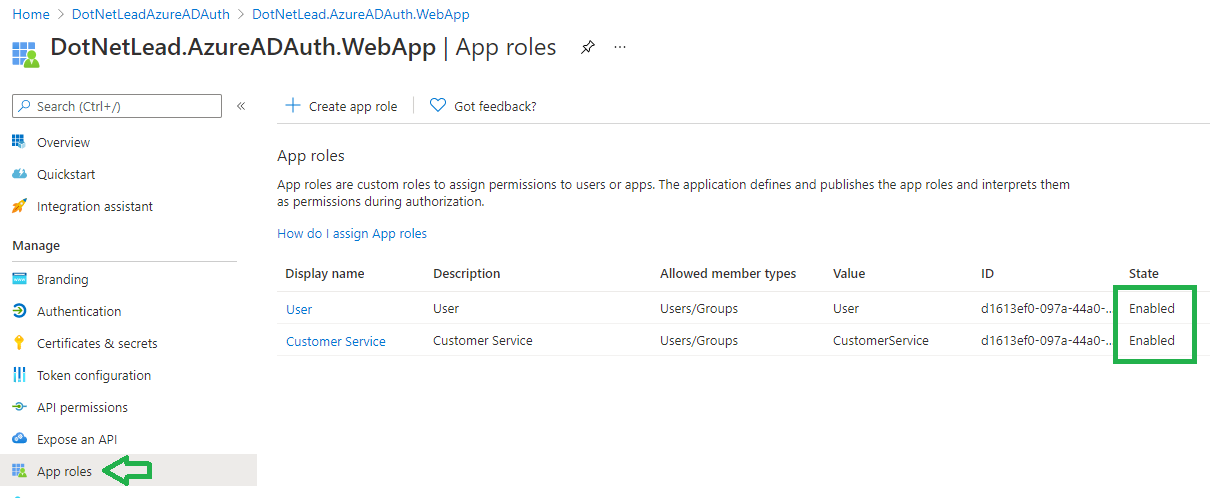Collapse the sidebar with double chevron
The width and height of the screenshot is (1210, 498).
click(241, 106)
